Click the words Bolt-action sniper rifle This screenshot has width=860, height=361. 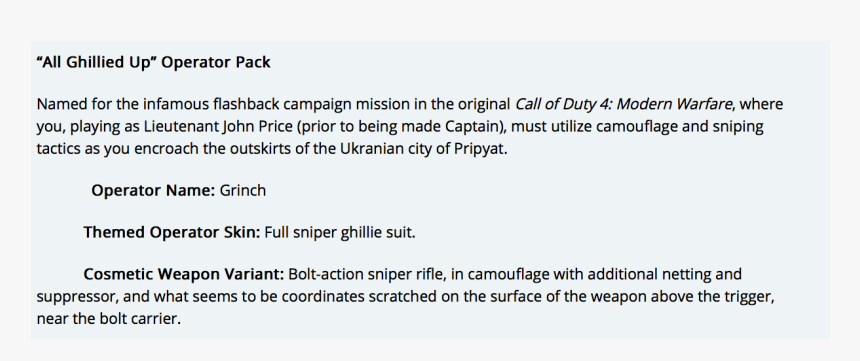click(365, 274)
